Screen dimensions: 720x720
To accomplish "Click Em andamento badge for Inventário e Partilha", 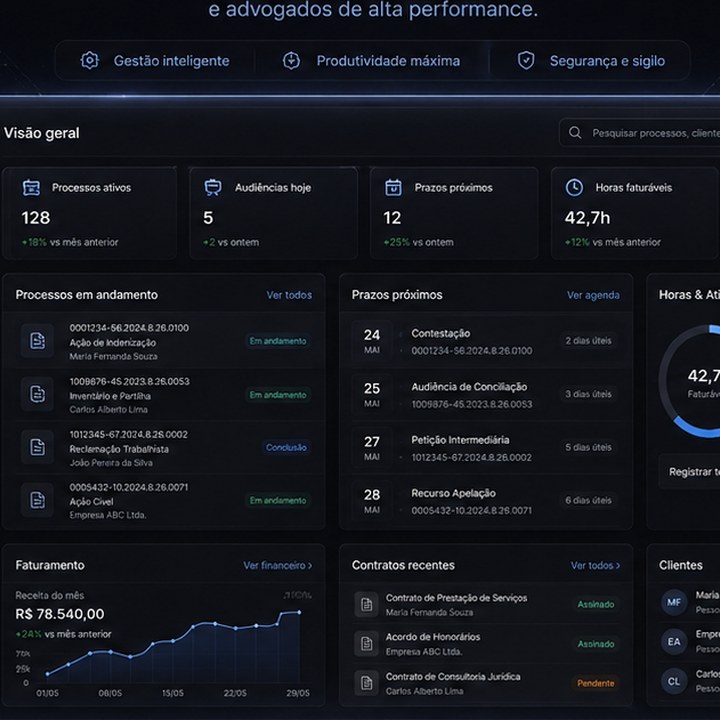I will pos(278,395).
